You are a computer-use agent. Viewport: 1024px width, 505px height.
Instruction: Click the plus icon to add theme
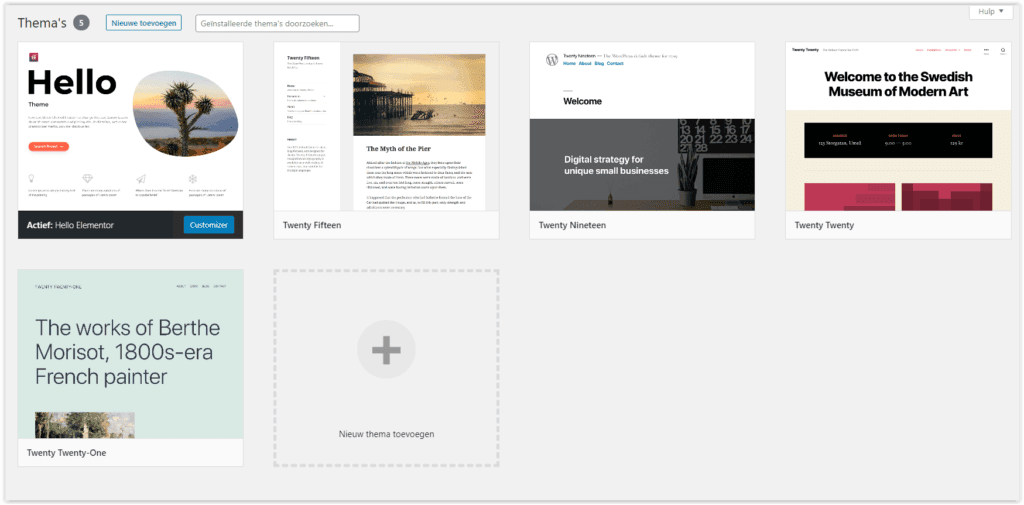386,349
